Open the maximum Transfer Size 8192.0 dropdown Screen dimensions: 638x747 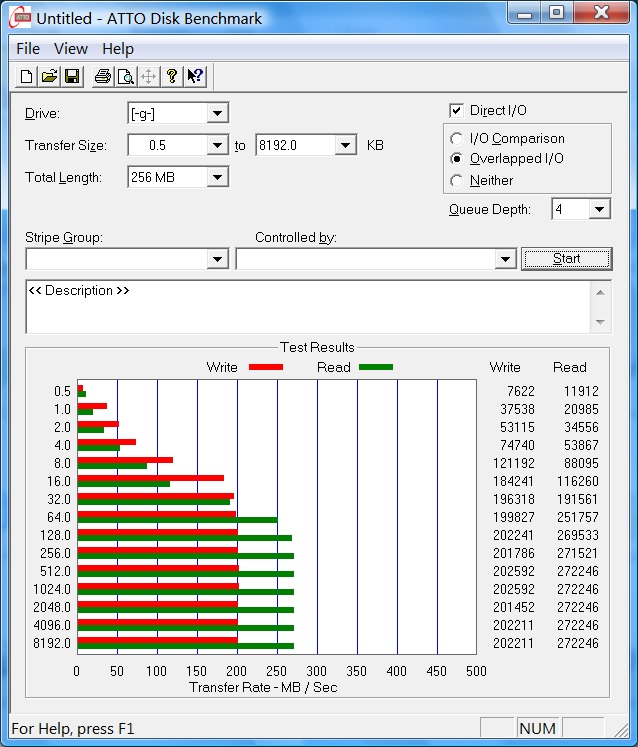(345, 145)
